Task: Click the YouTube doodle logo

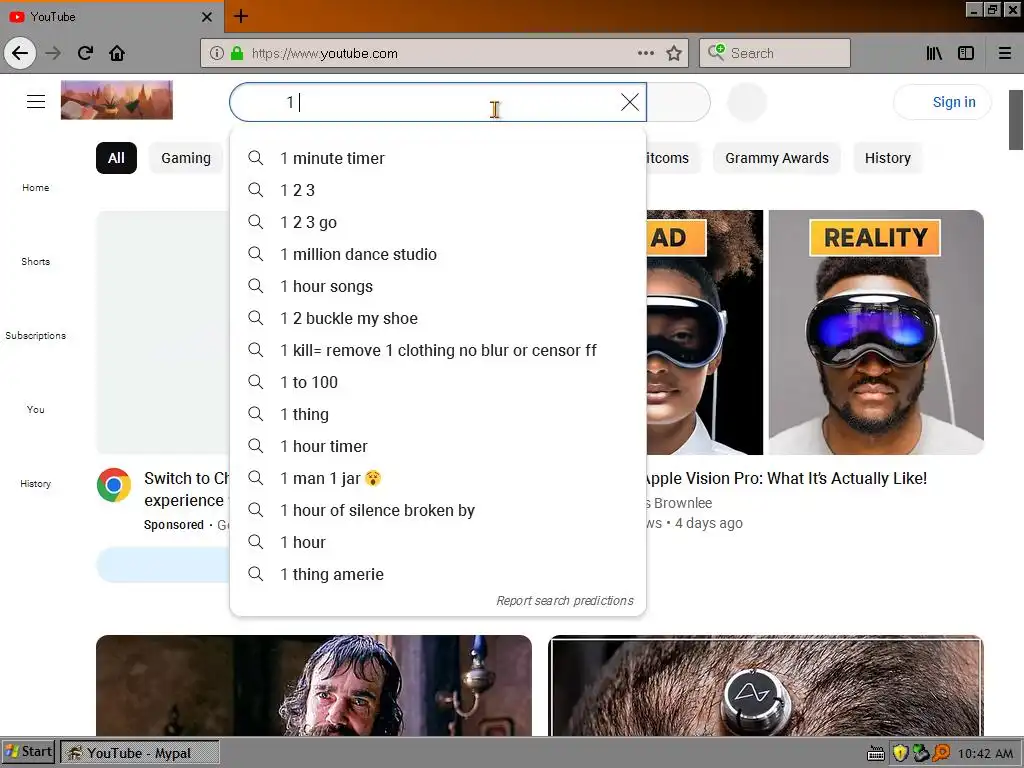Action: [117, 100]
